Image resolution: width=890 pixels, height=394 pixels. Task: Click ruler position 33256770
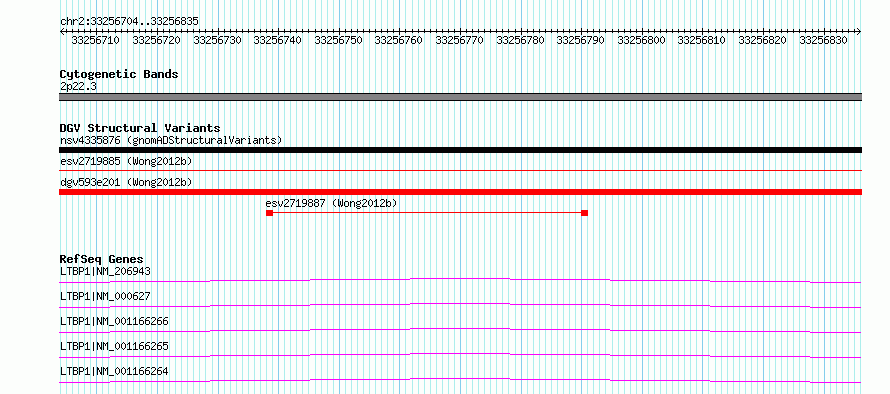459,40
